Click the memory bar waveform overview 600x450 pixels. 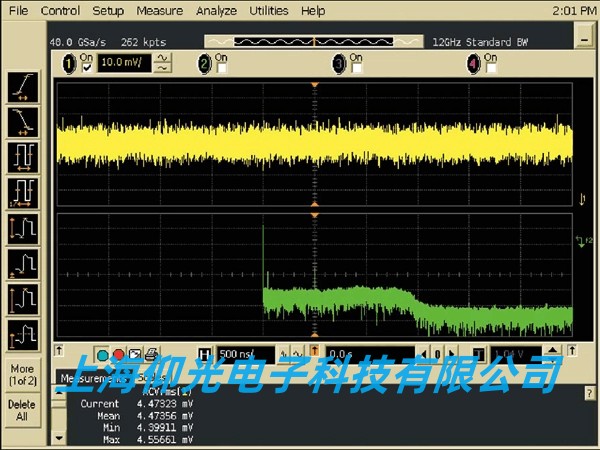[x=315, y=41]
